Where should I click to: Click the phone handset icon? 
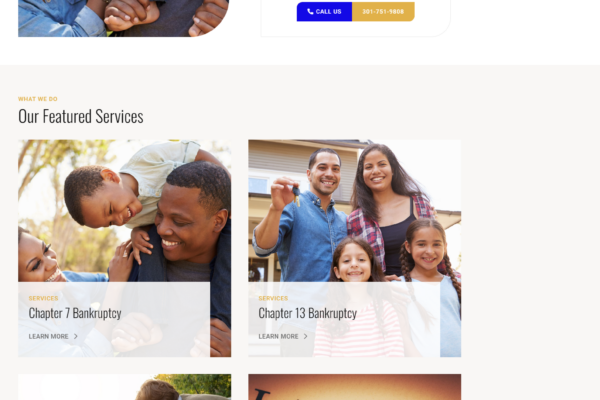tap(310, 11)
